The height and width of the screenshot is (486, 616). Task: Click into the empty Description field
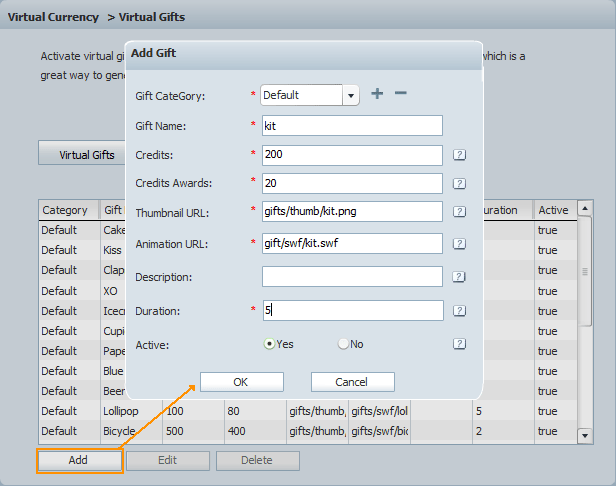coord(351,276)
